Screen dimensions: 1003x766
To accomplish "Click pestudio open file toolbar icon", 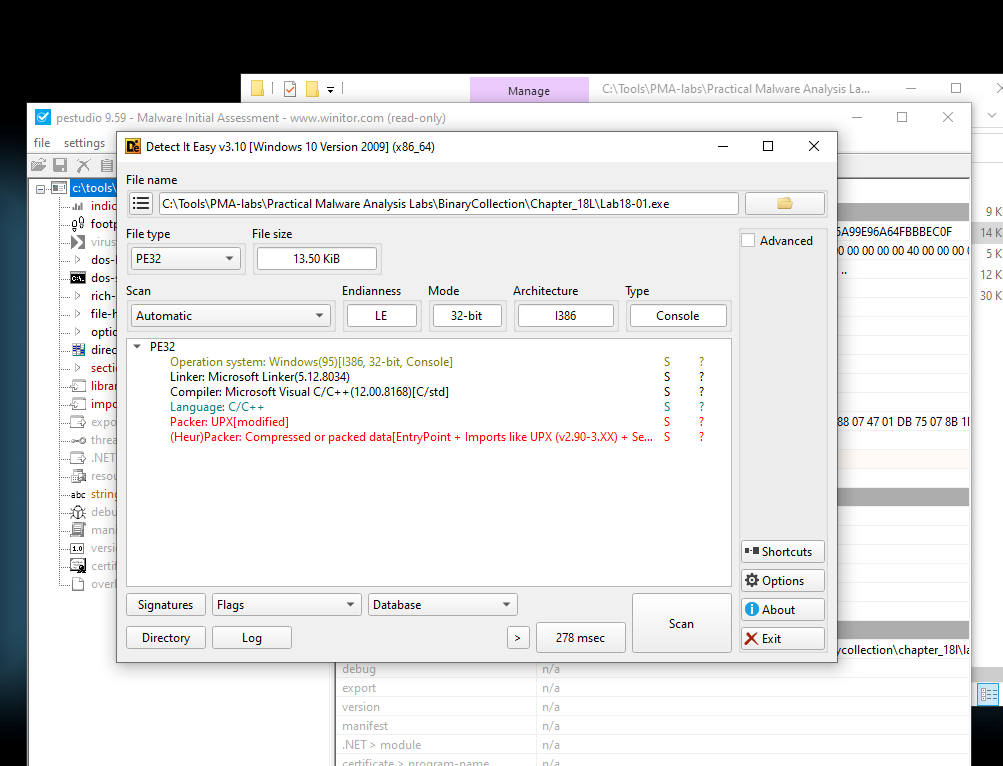I will pyautogui.click(x=38, y=165).
